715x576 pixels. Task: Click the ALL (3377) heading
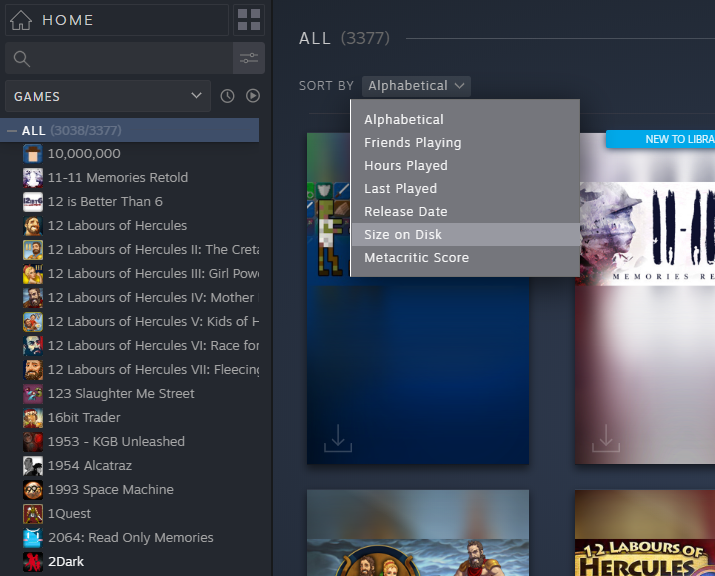(344, 38)
